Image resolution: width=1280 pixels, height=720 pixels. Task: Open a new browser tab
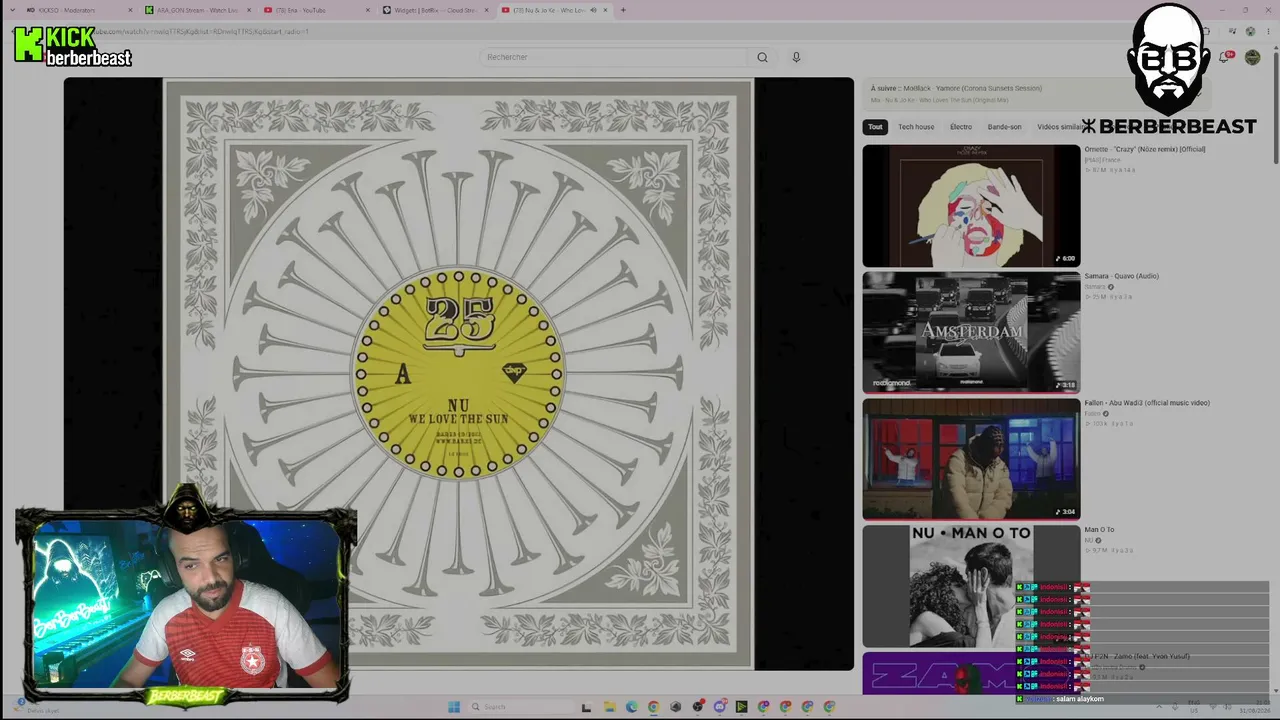623,10
